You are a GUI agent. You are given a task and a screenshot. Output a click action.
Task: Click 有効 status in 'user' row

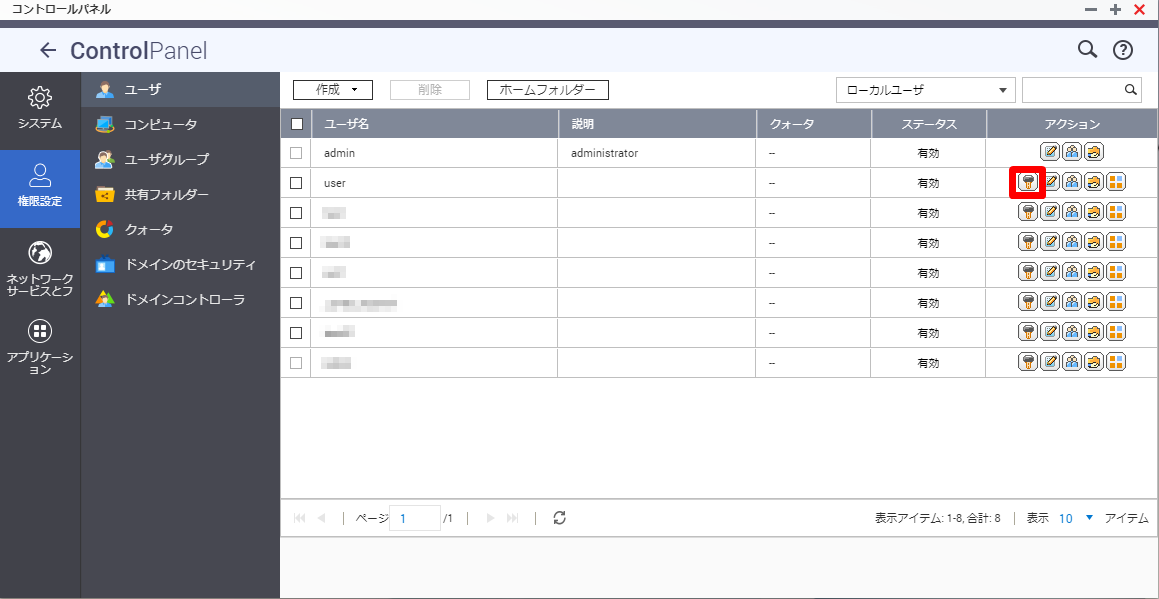click(x=928, y=183)
